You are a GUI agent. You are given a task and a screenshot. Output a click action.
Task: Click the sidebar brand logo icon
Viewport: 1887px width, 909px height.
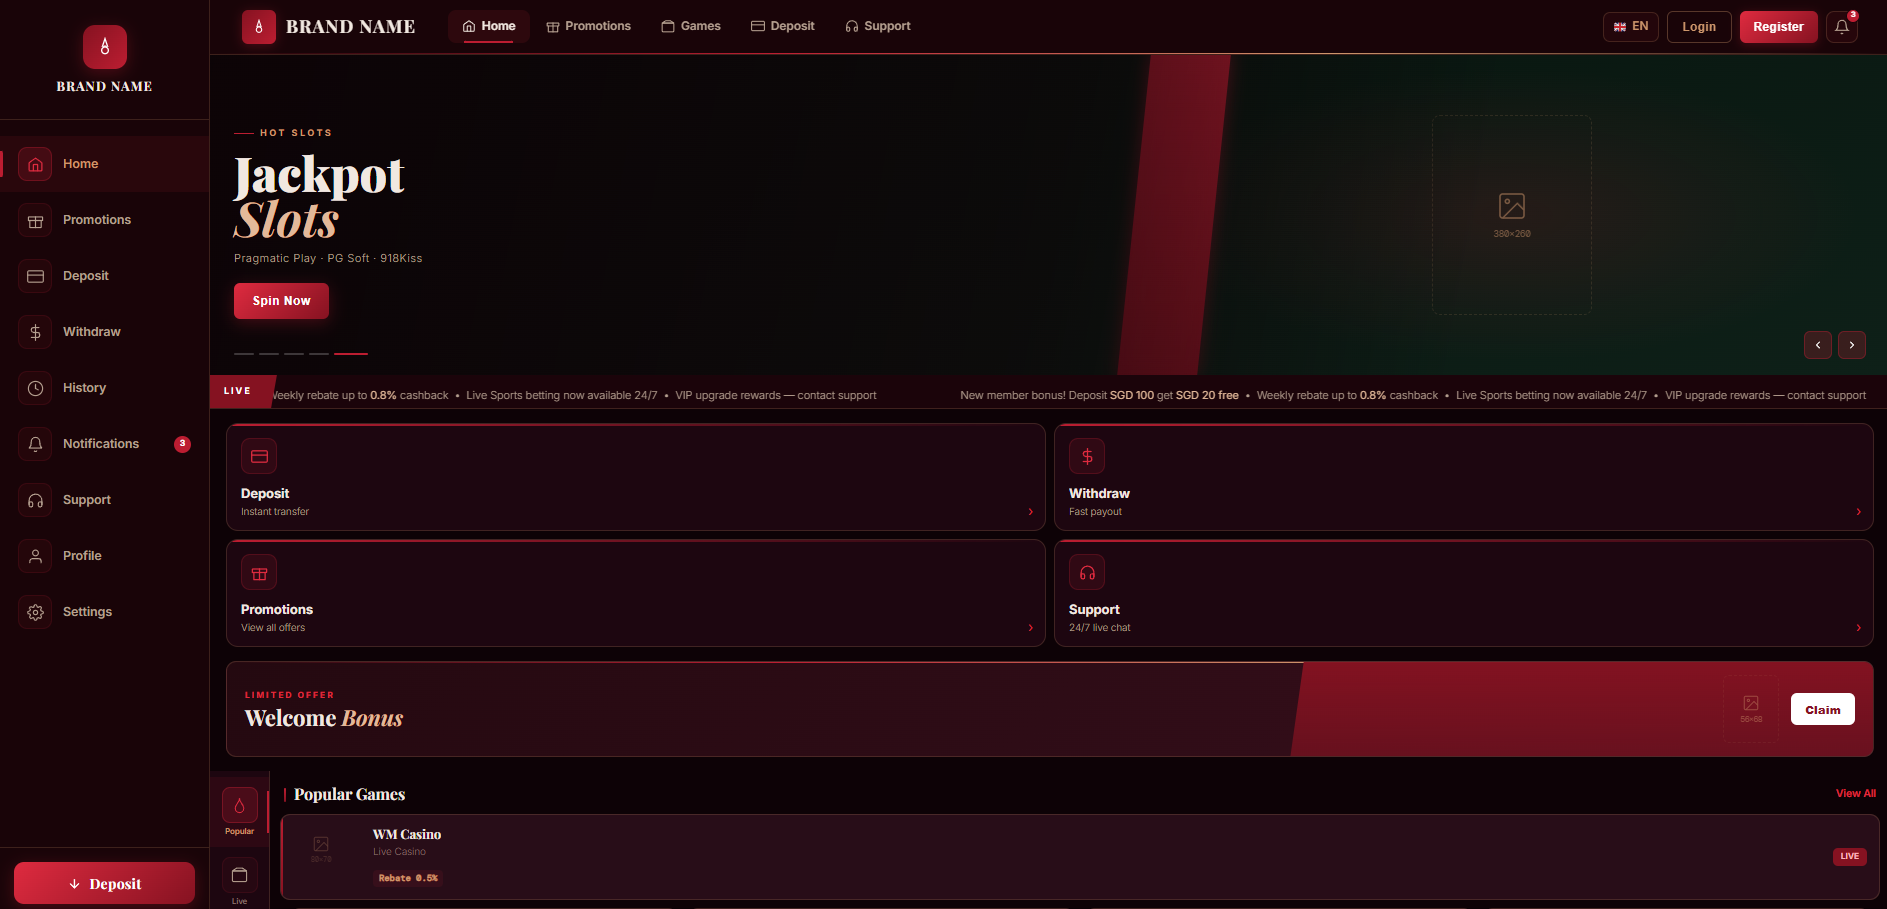(x=105, y=47)
